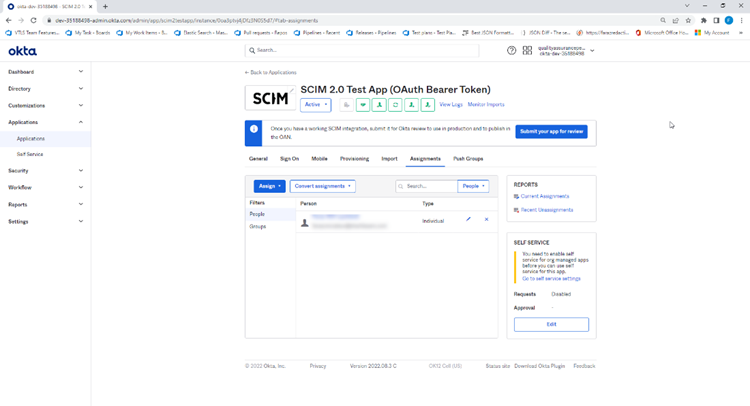Switch to the General tab

click(258, 159)
